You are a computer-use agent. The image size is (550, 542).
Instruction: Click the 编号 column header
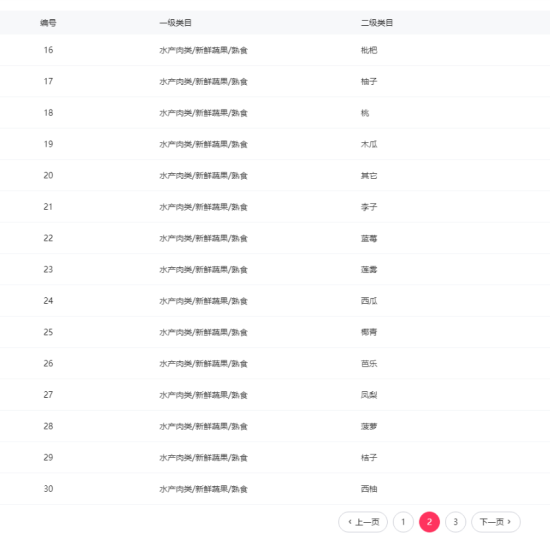[48, 23]
